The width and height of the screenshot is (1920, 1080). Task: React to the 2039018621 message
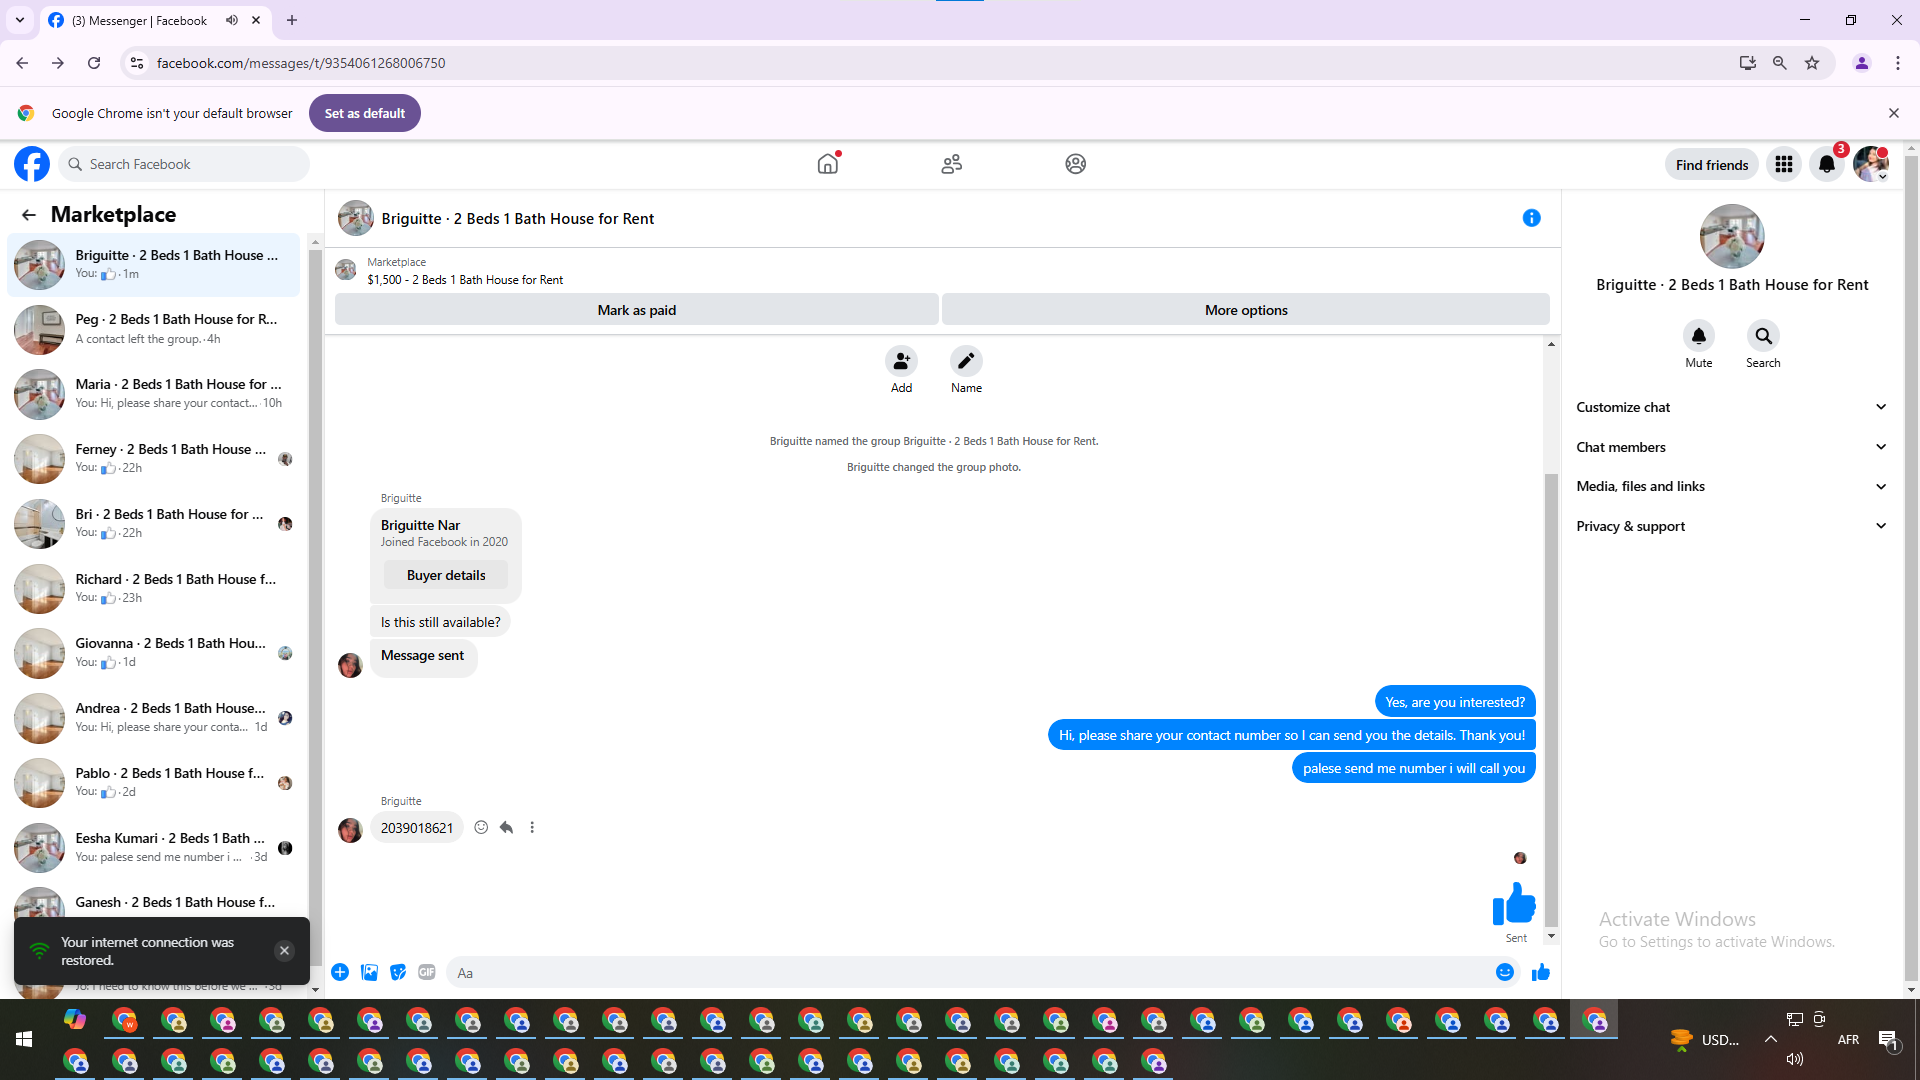pos(481,828)
